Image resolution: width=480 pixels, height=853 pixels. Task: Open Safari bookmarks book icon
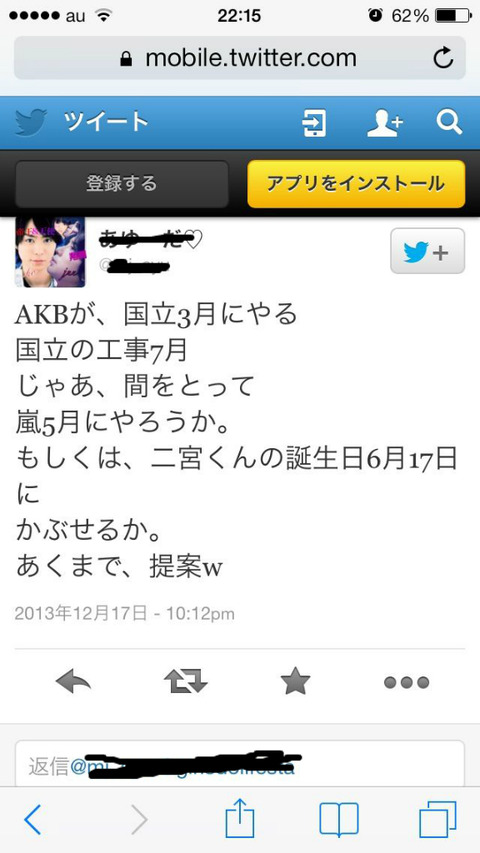point(339,820)
